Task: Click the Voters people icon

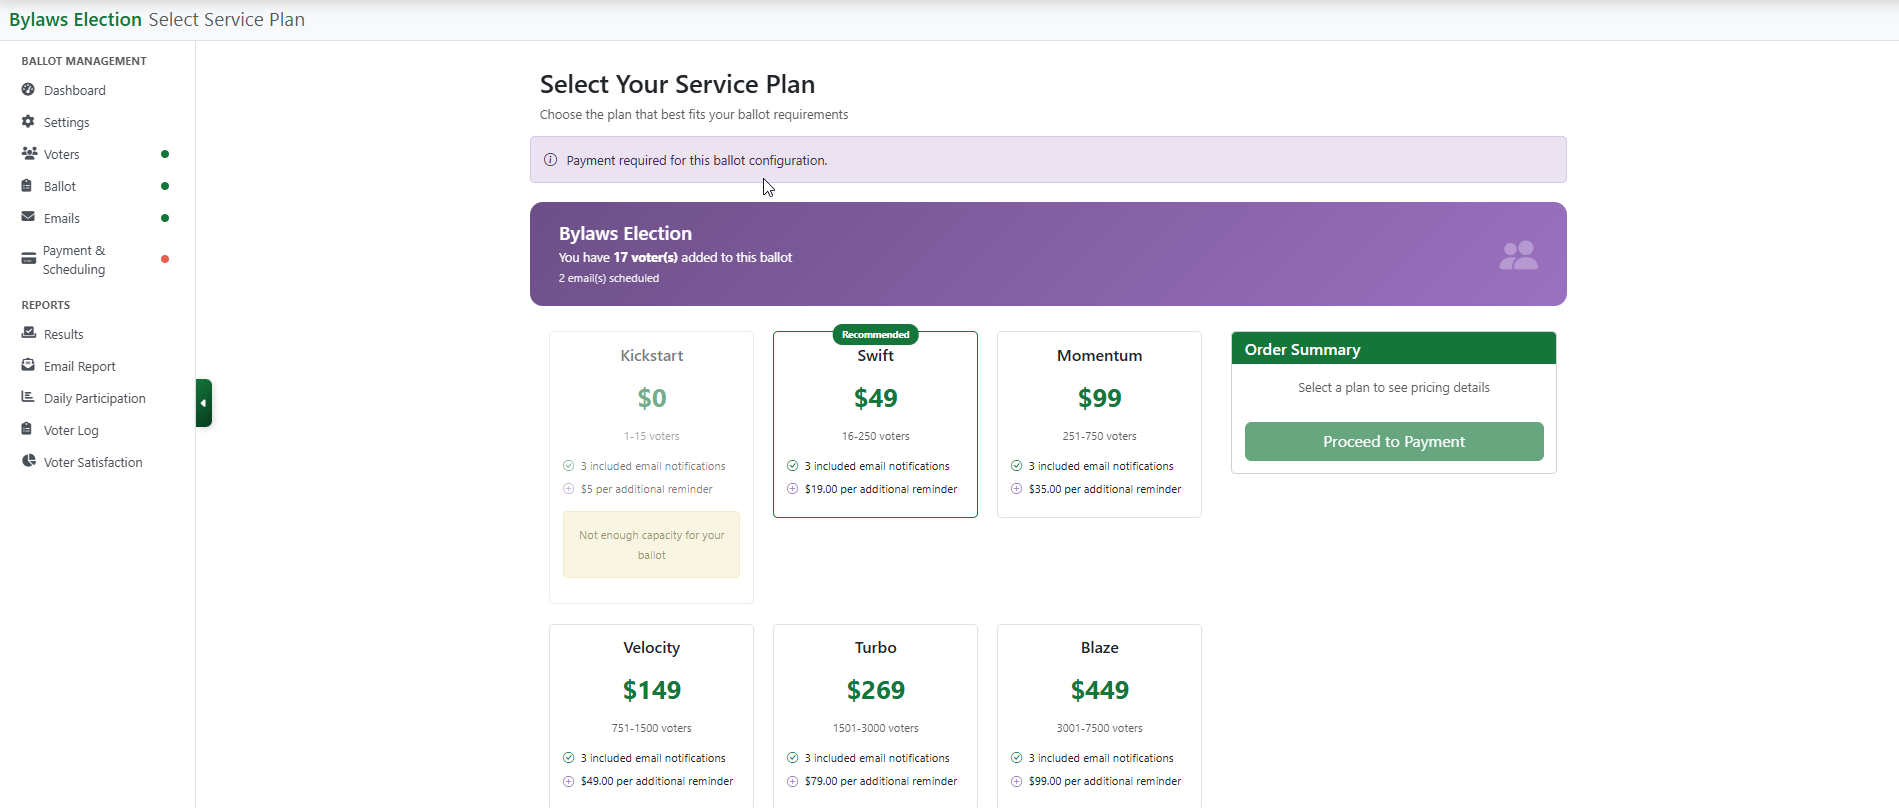Action: pos(29,154)
